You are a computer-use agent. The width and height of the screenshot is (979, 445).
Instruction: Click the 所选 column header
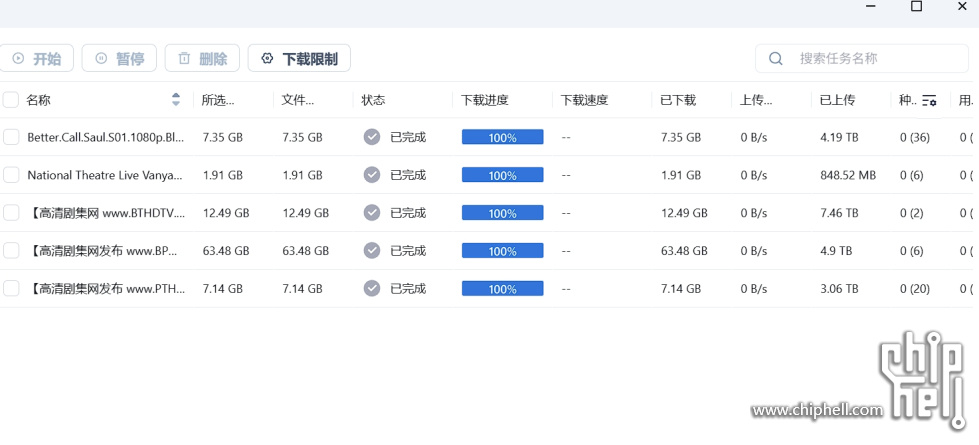coord(219,100)
